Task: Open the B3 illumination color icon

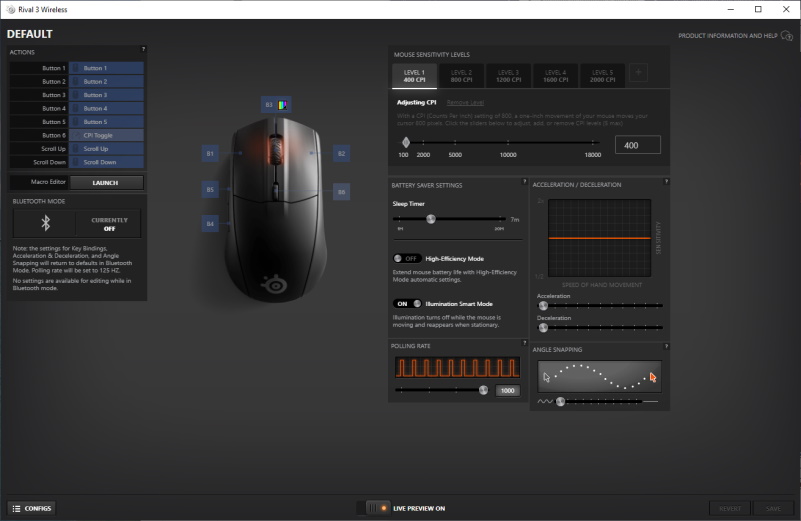Action: coord(282,105)
